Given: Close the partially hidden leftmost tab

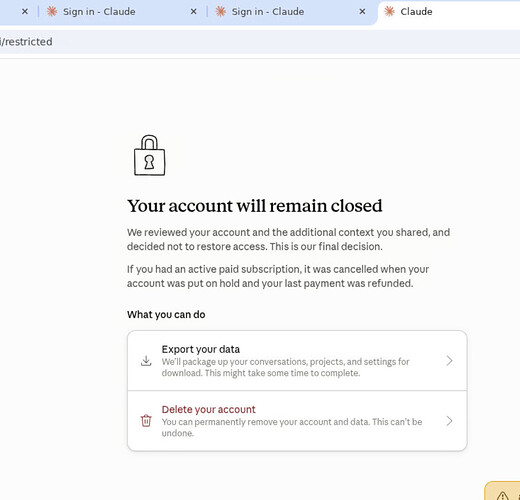Looking at the screenshot, I should pos(25,12).
